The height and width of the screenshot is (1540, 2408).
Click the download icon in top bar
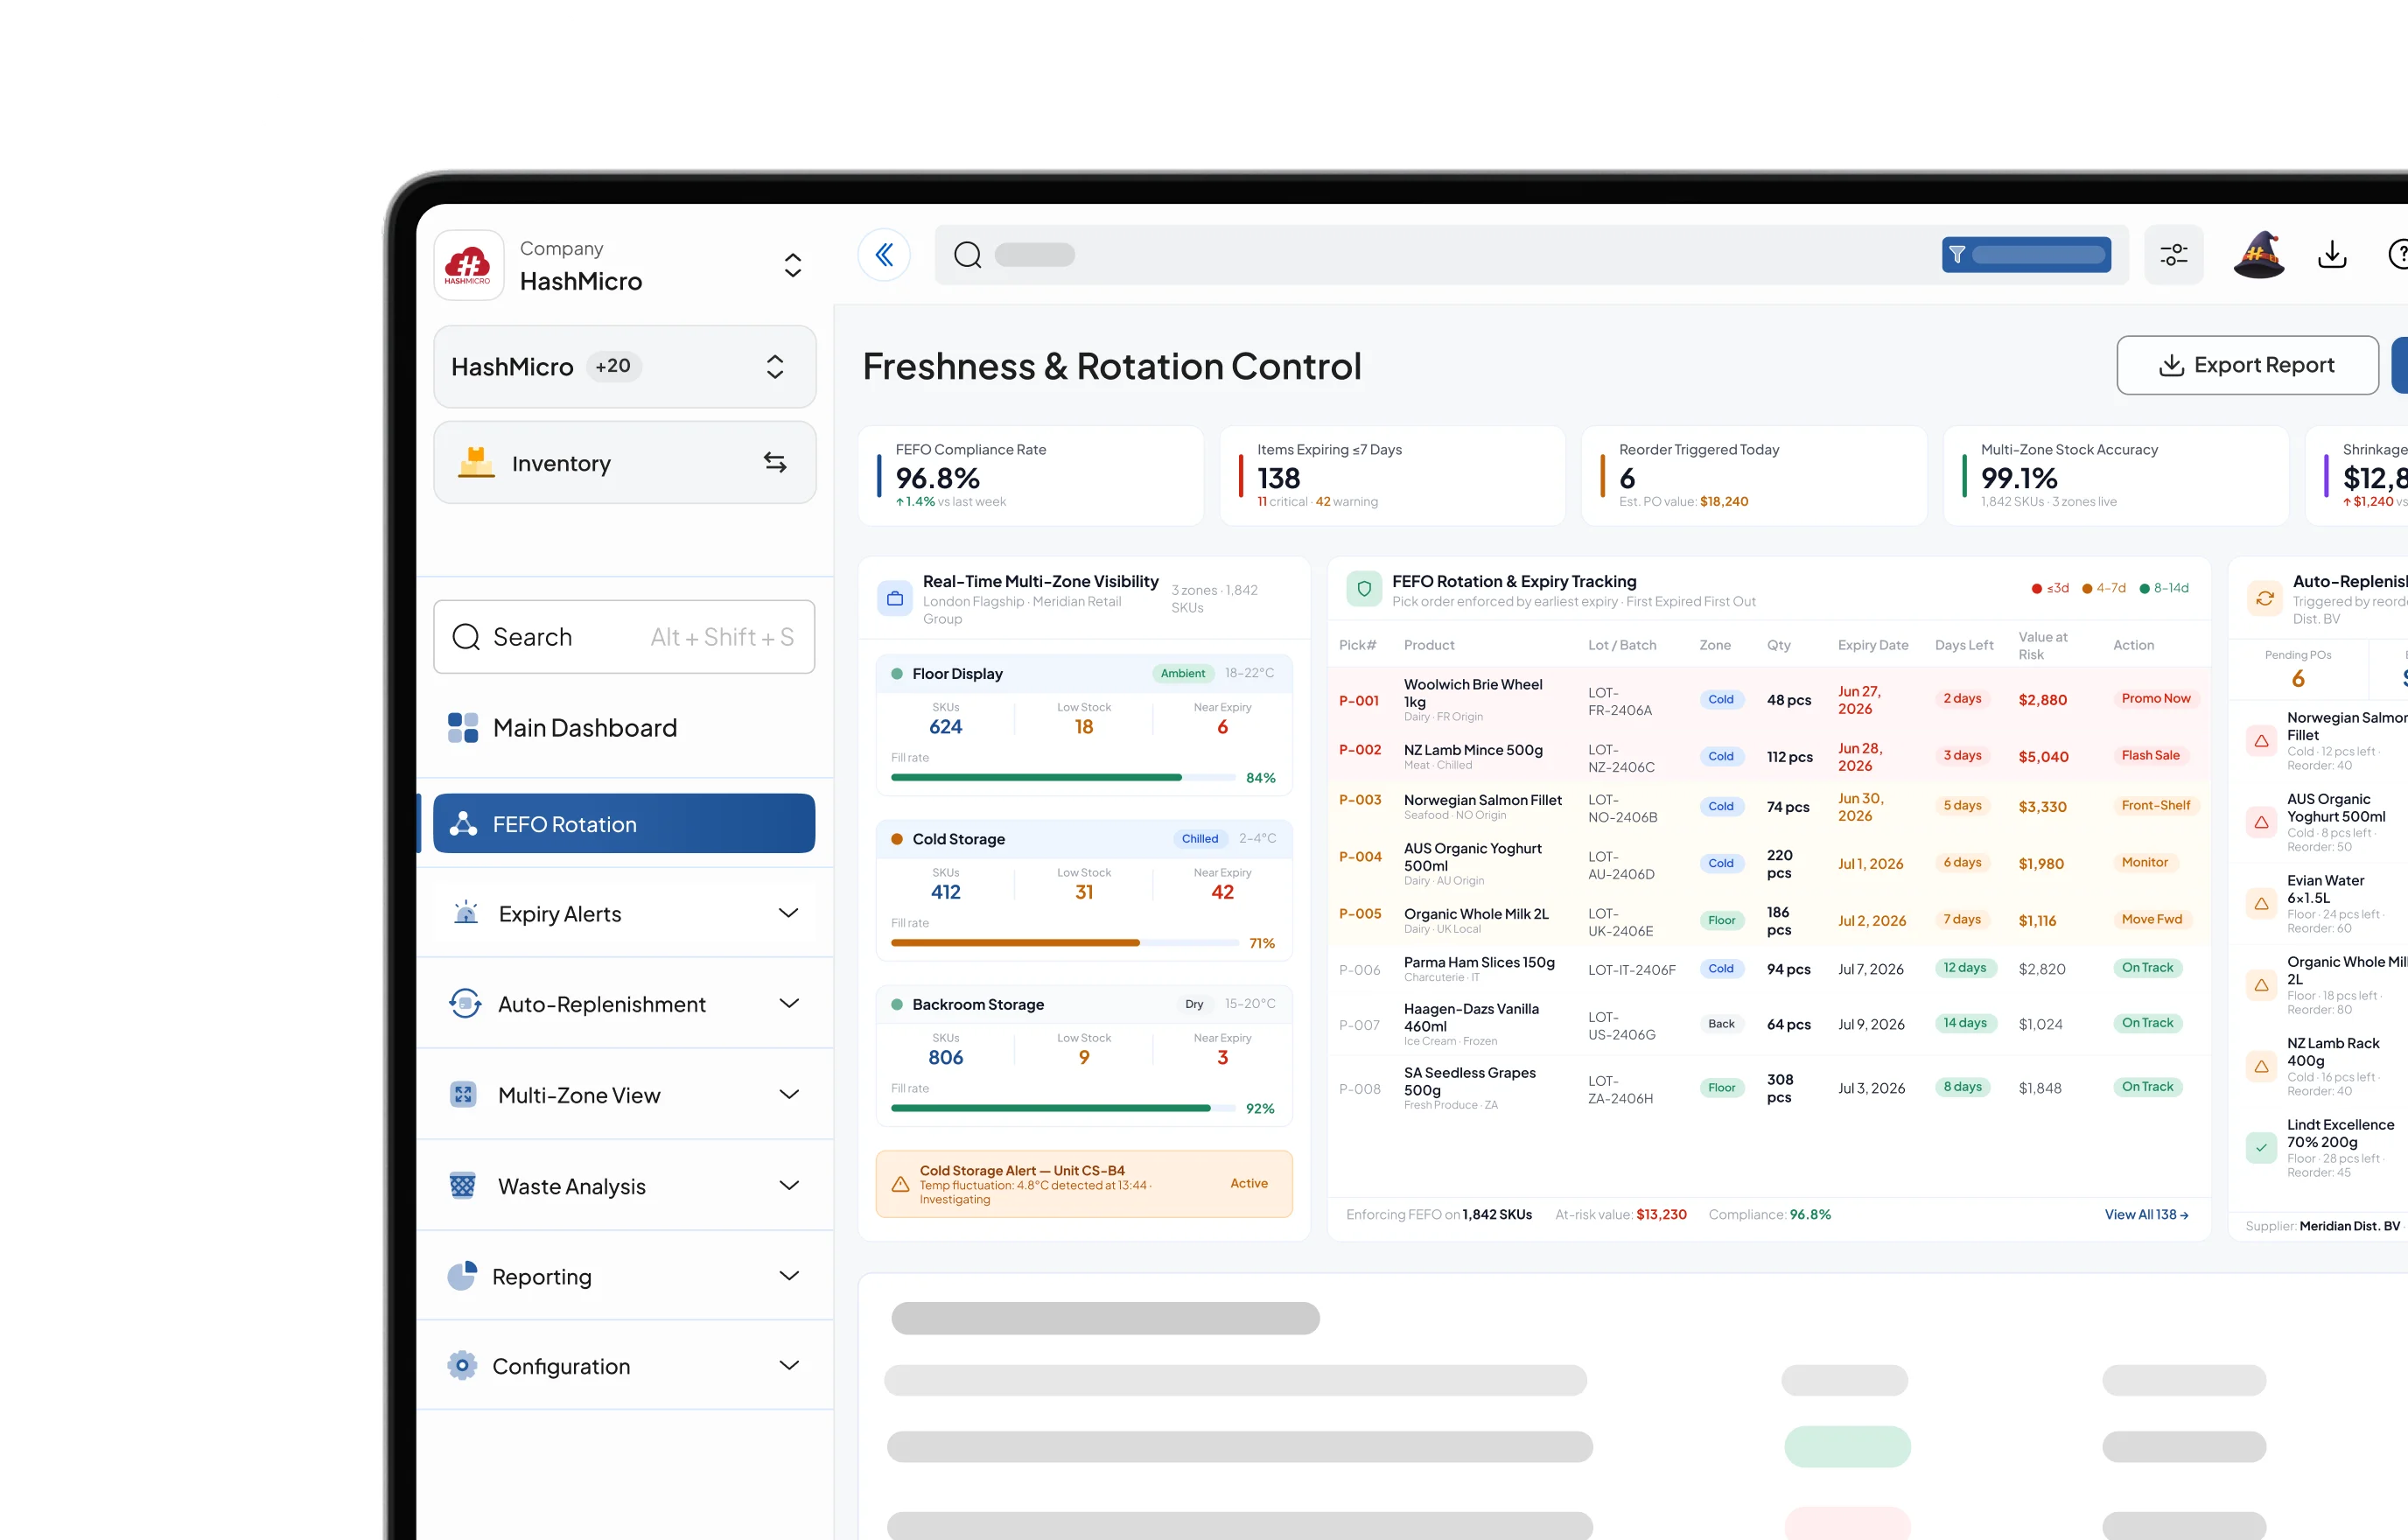coord(2331,255)
